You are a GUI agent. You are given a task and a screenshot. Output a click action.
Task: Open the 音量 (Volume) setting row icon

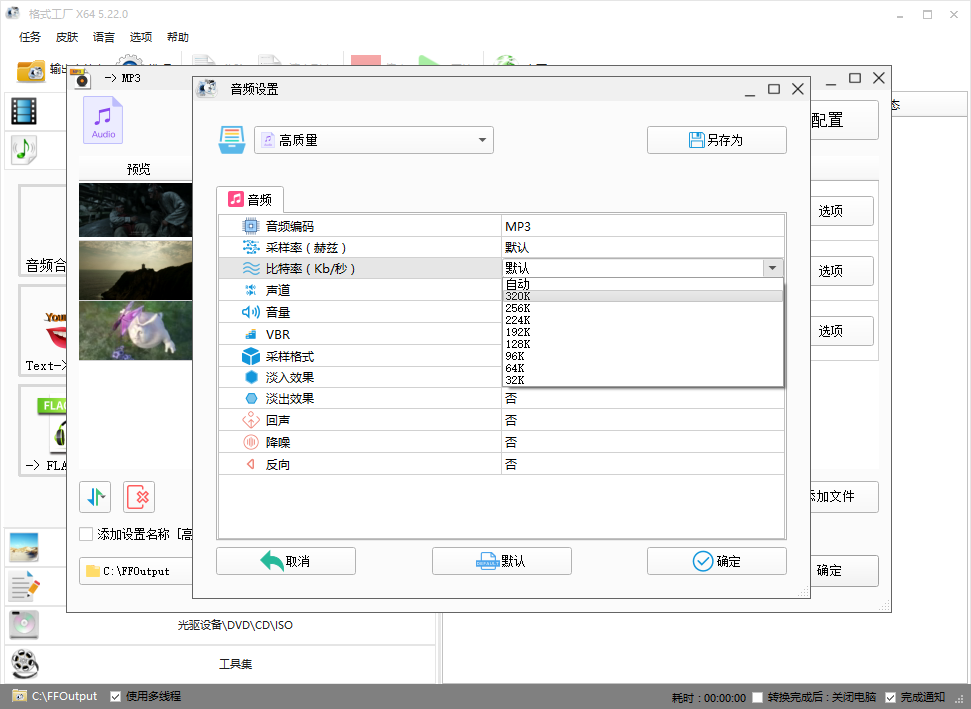tap(252, 311)
